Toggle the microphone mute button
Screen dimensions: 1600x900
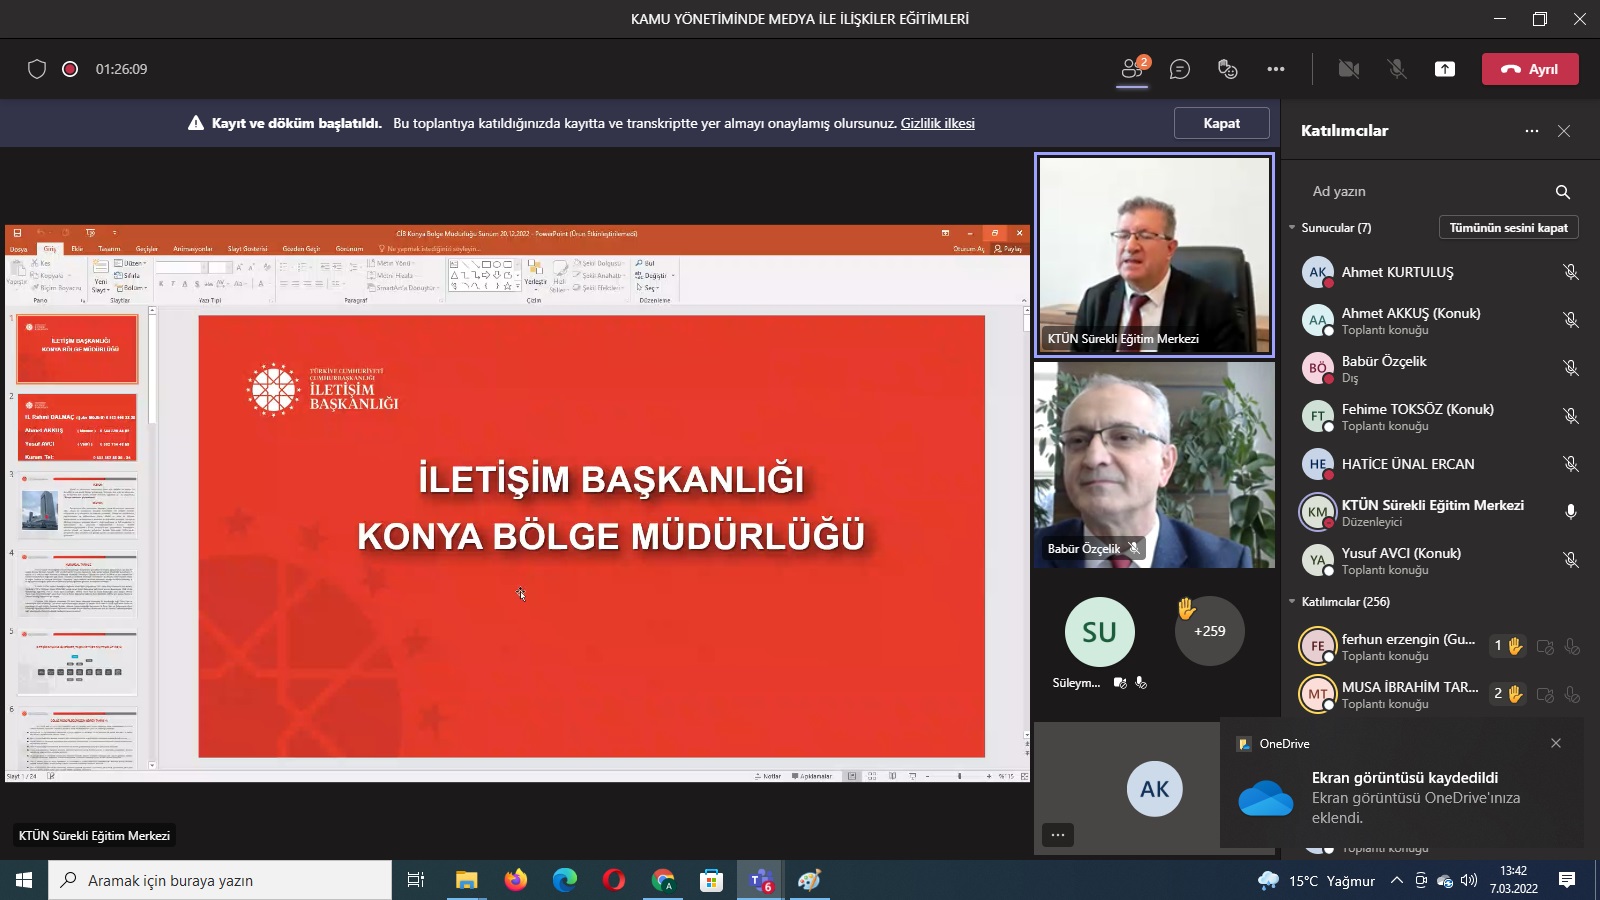[1397, 69]
